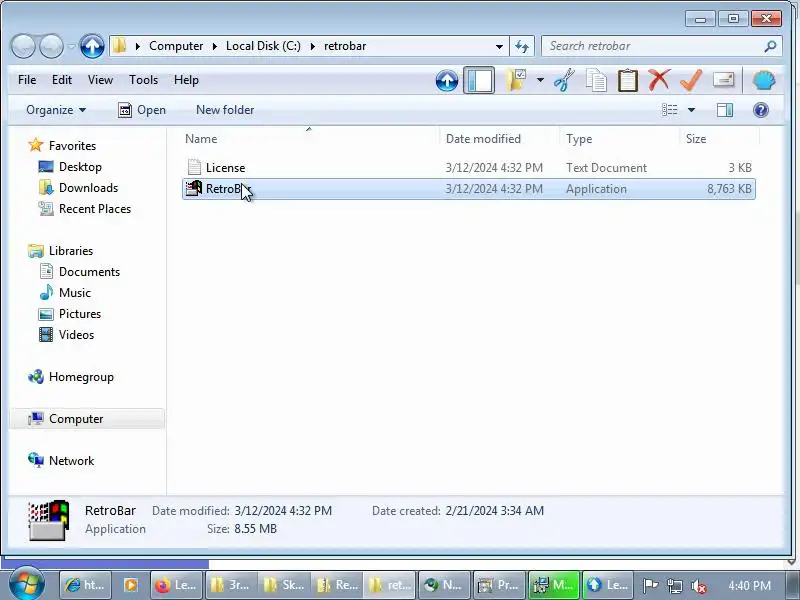Click Local Disk (C:) in the breadcrumb
This screenshot has width=800, height=600.
(x=263, y=46)
